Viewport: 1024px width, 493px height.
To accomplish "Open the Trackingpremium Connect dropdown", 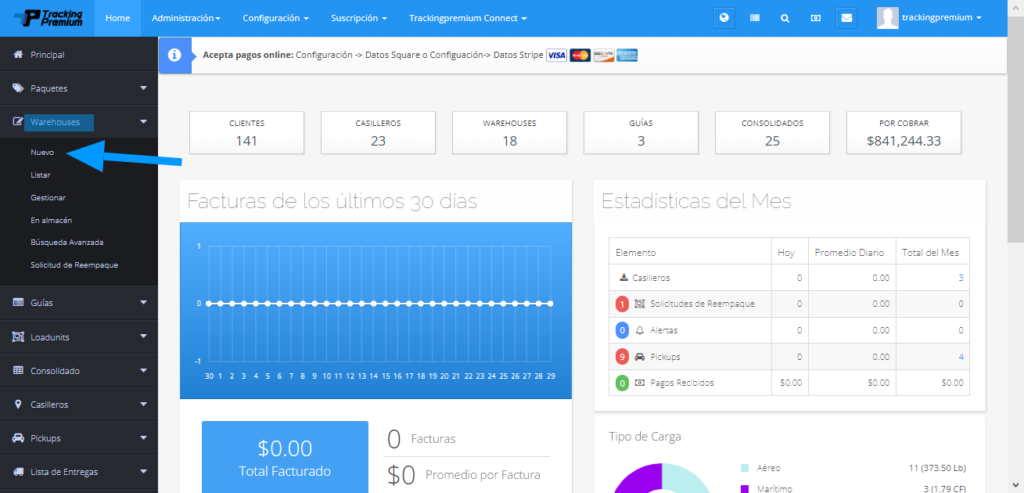I will 468,18.
